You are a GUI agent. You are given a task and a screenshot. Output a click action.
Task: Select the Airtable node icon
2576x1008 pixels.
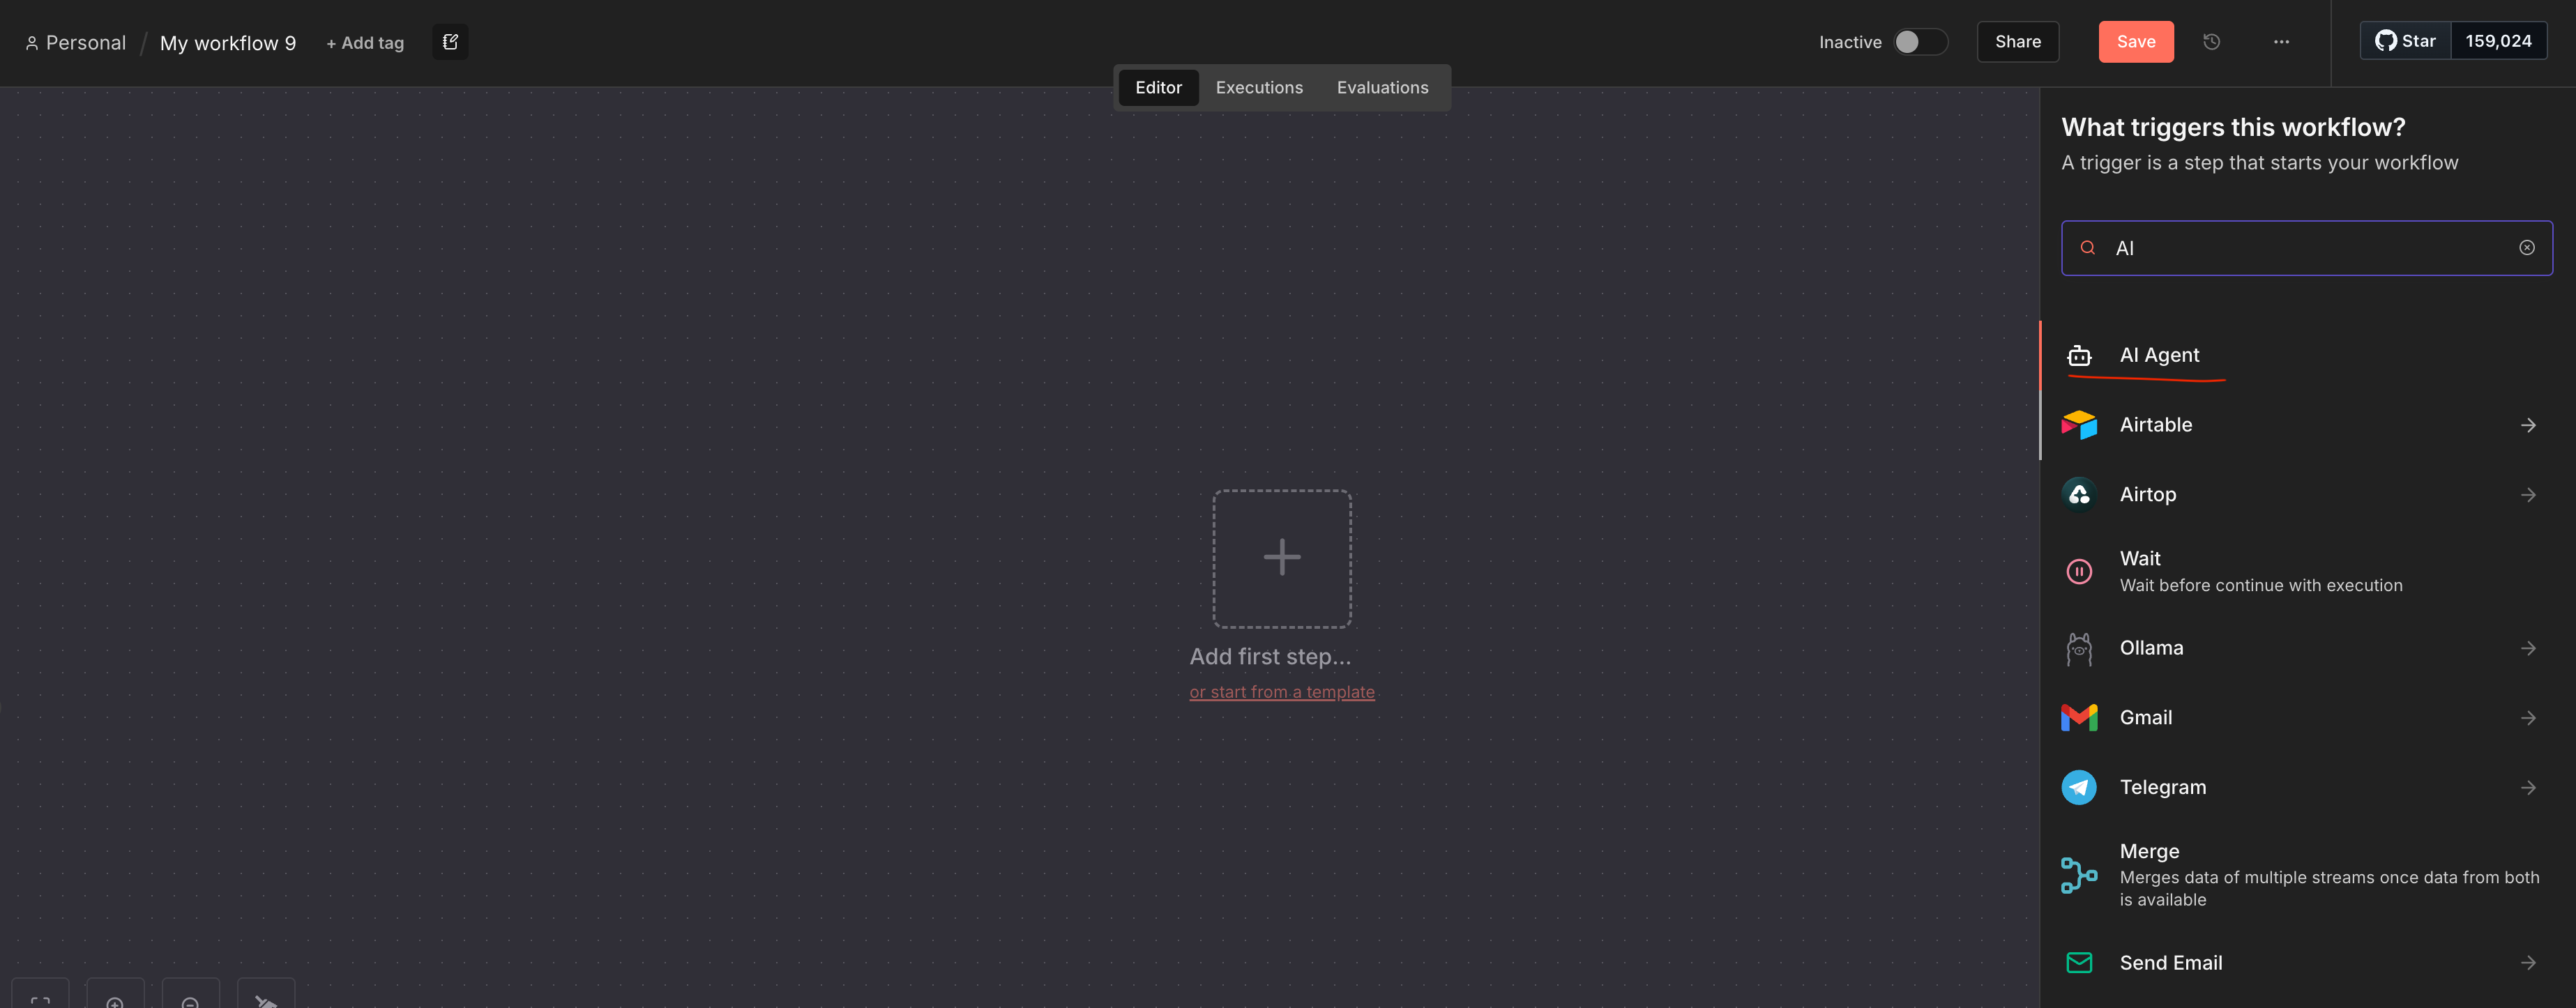coord(2079,425)
